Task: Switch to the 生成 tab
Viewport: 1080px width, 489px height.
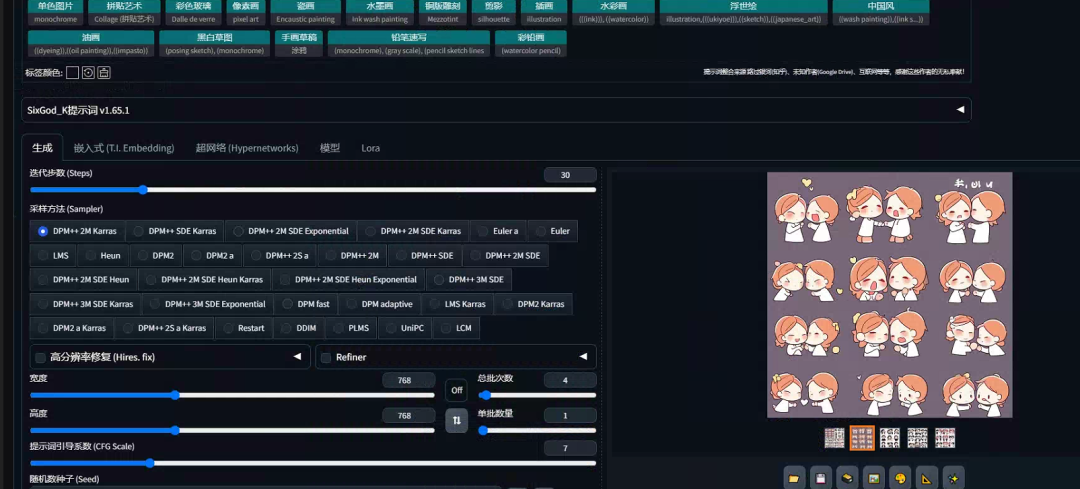Action: (x=42, y=147)
